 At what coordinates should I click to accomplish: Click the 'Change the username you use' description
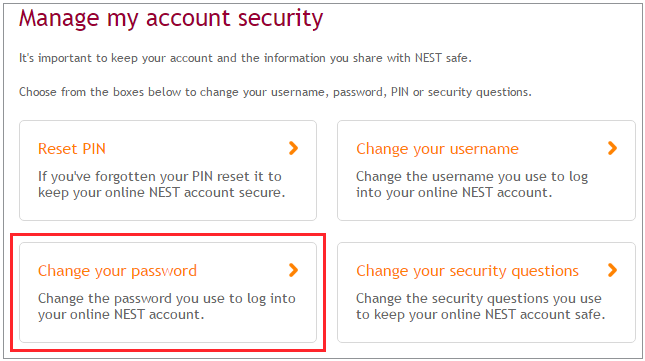coord(472,184)
